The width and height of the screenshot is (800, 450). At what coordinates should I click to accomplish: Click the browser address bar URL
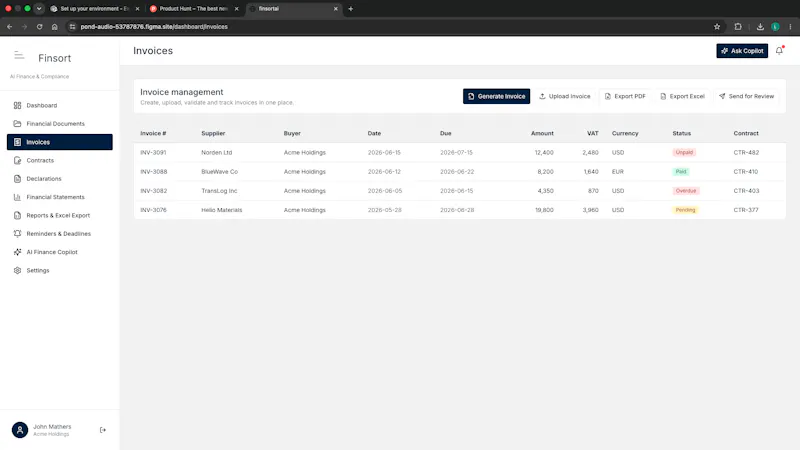point(154,27)
